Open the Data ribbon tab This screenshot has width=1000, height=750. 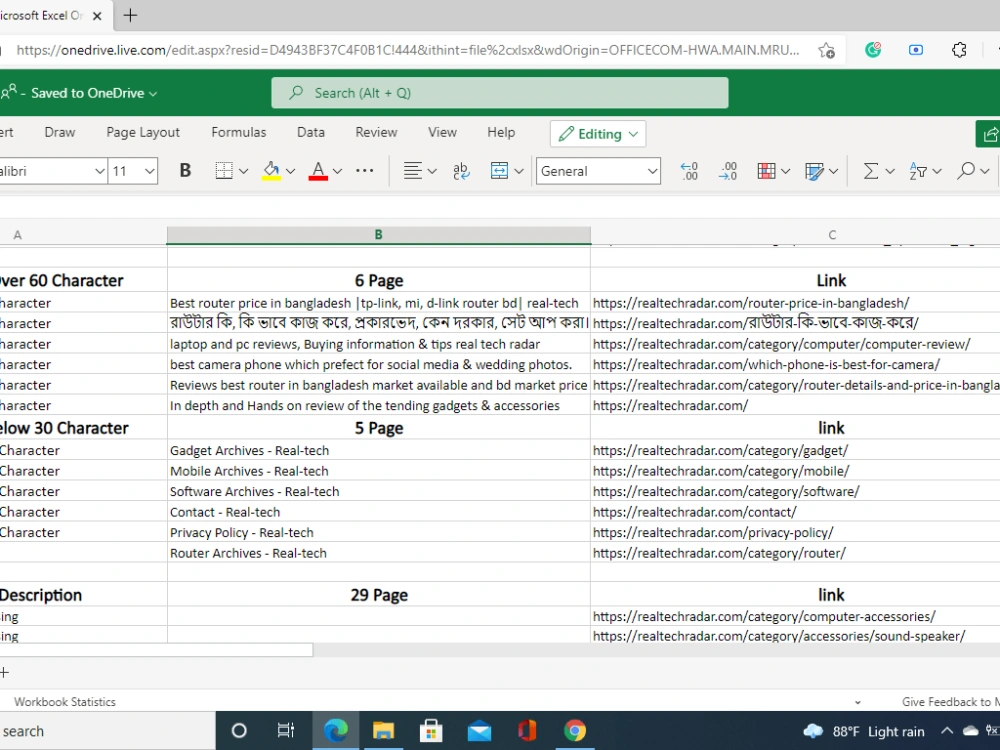(311, 132)
